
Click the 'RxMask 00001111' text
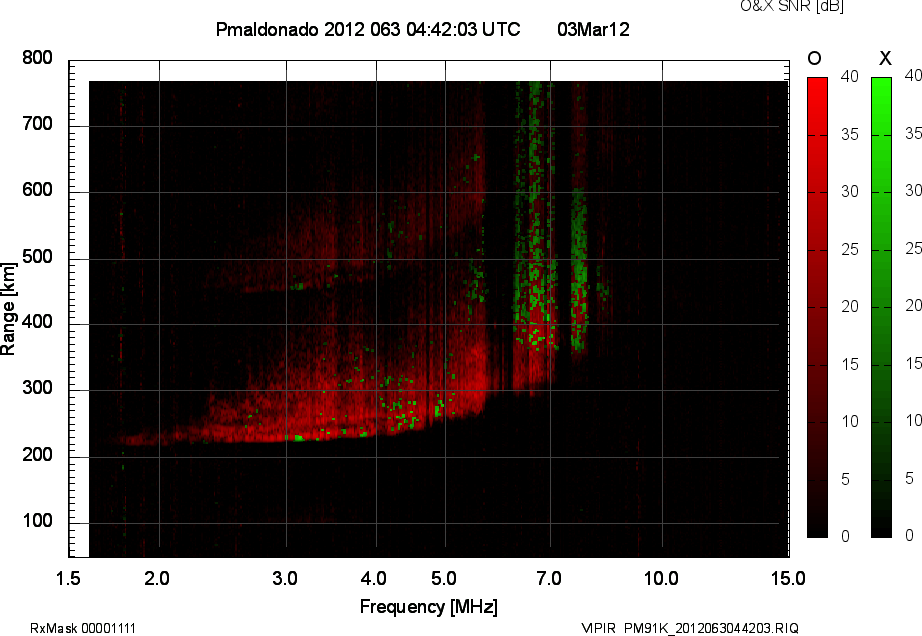point(83,628)
